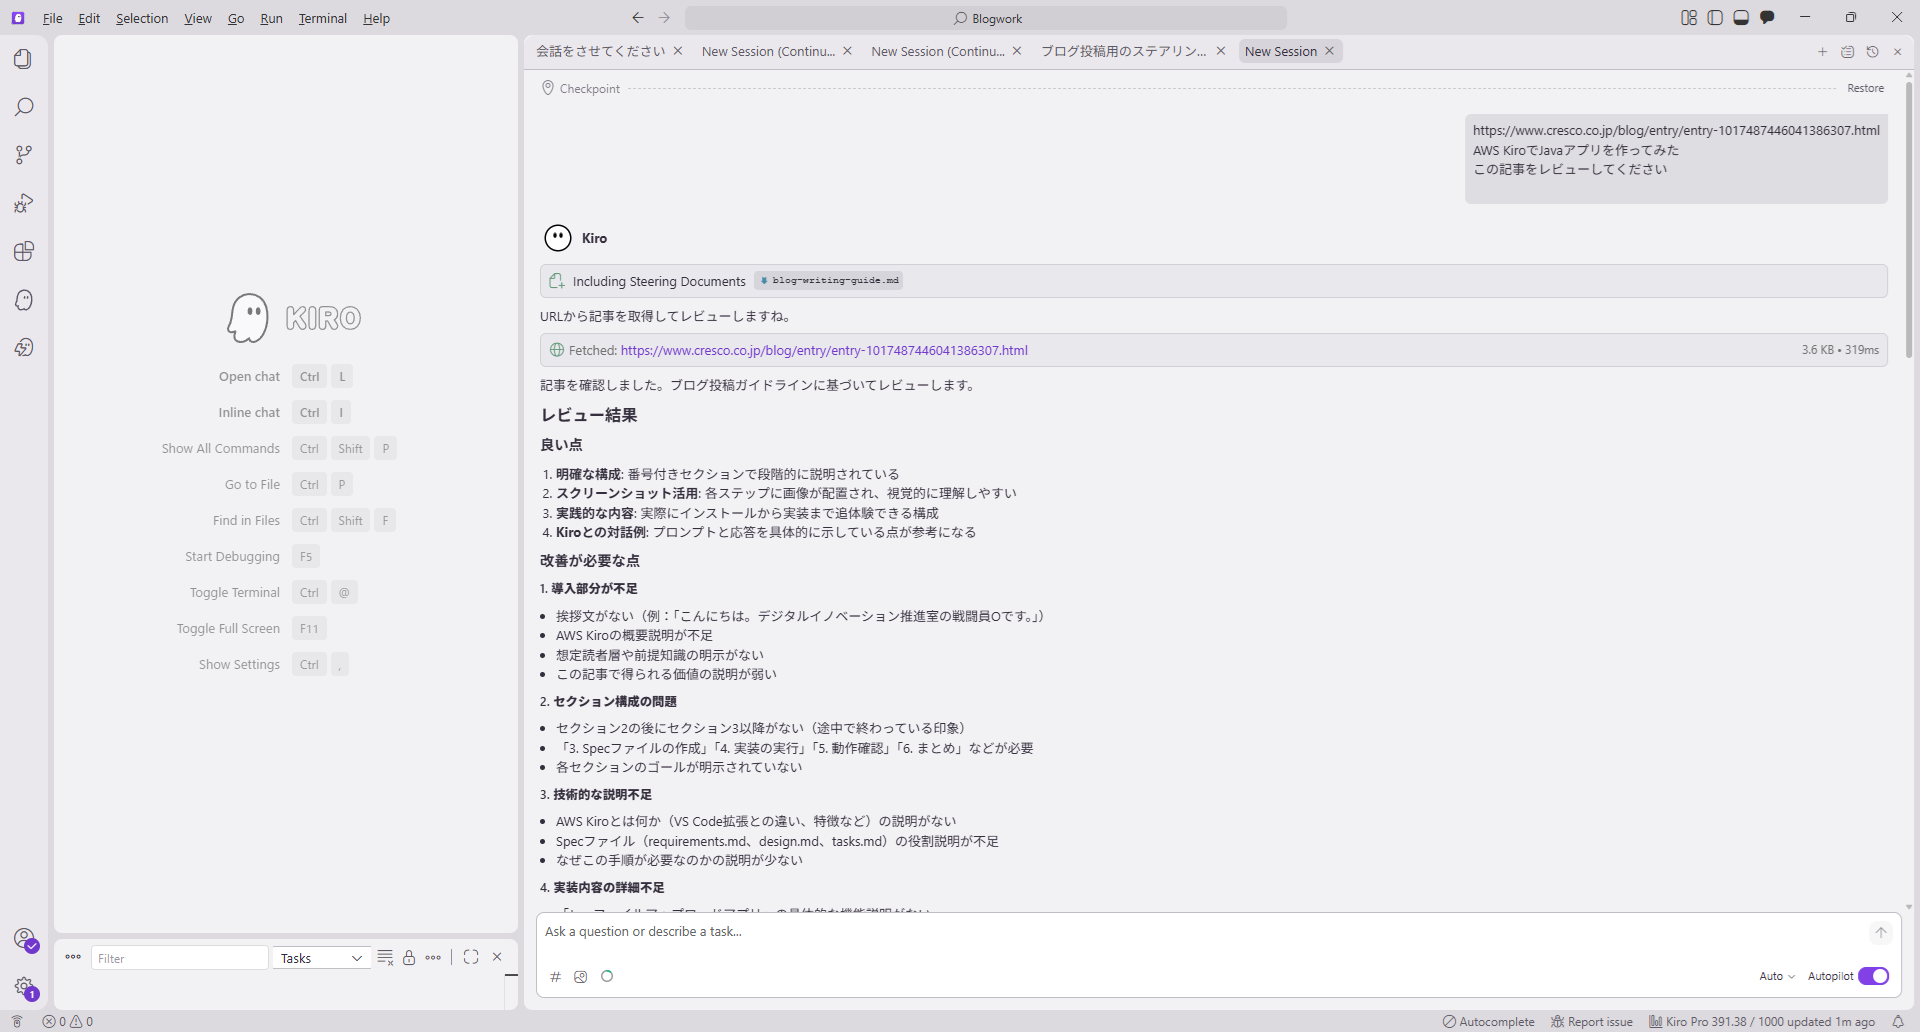Open the conversation history icon
The height and width of the screenshot is (1032, 1920).
pyautogui.click(x=1872, y=51)
